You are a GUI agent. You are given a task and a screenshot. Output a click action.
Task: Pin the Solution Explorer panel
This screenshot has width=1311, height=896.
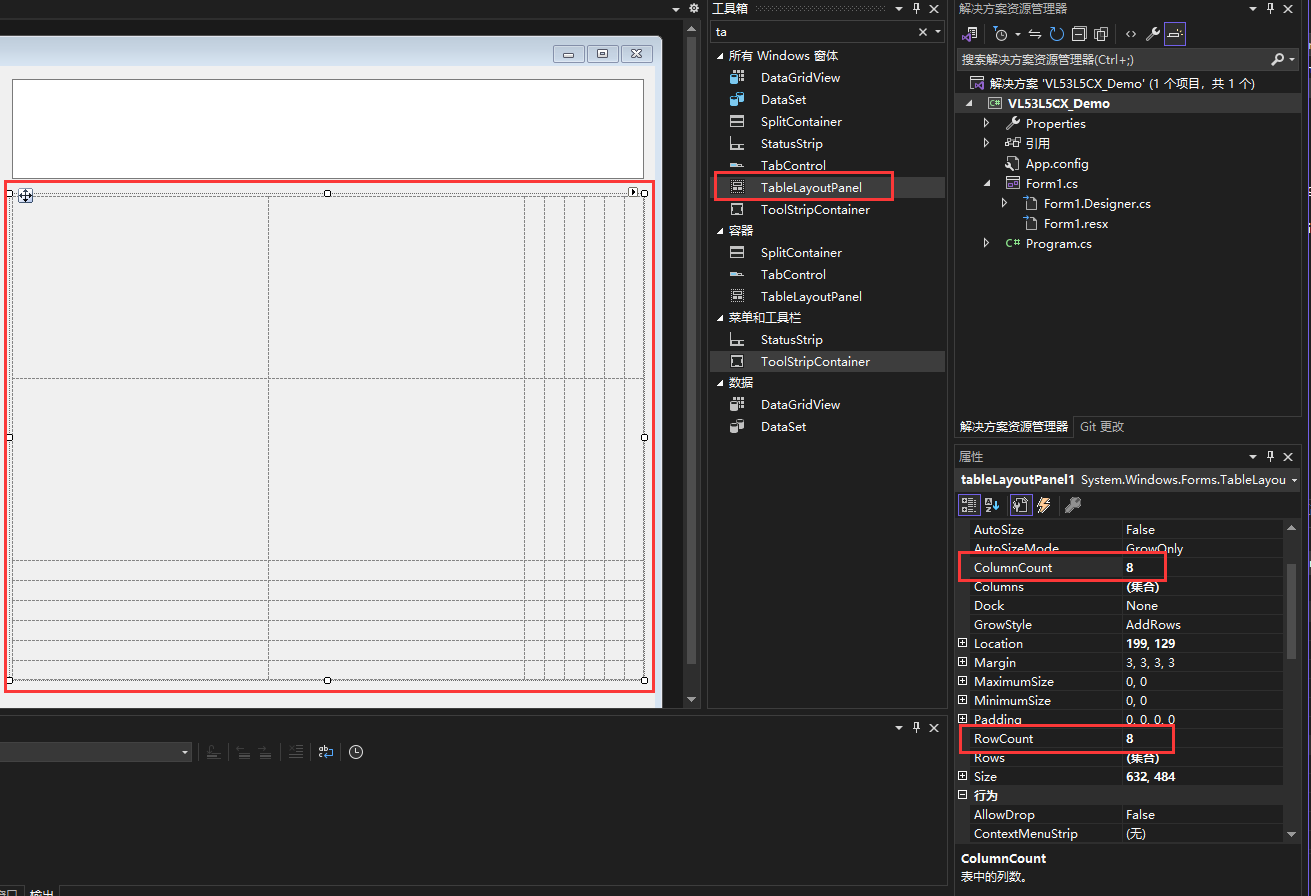click(1270, 8)
